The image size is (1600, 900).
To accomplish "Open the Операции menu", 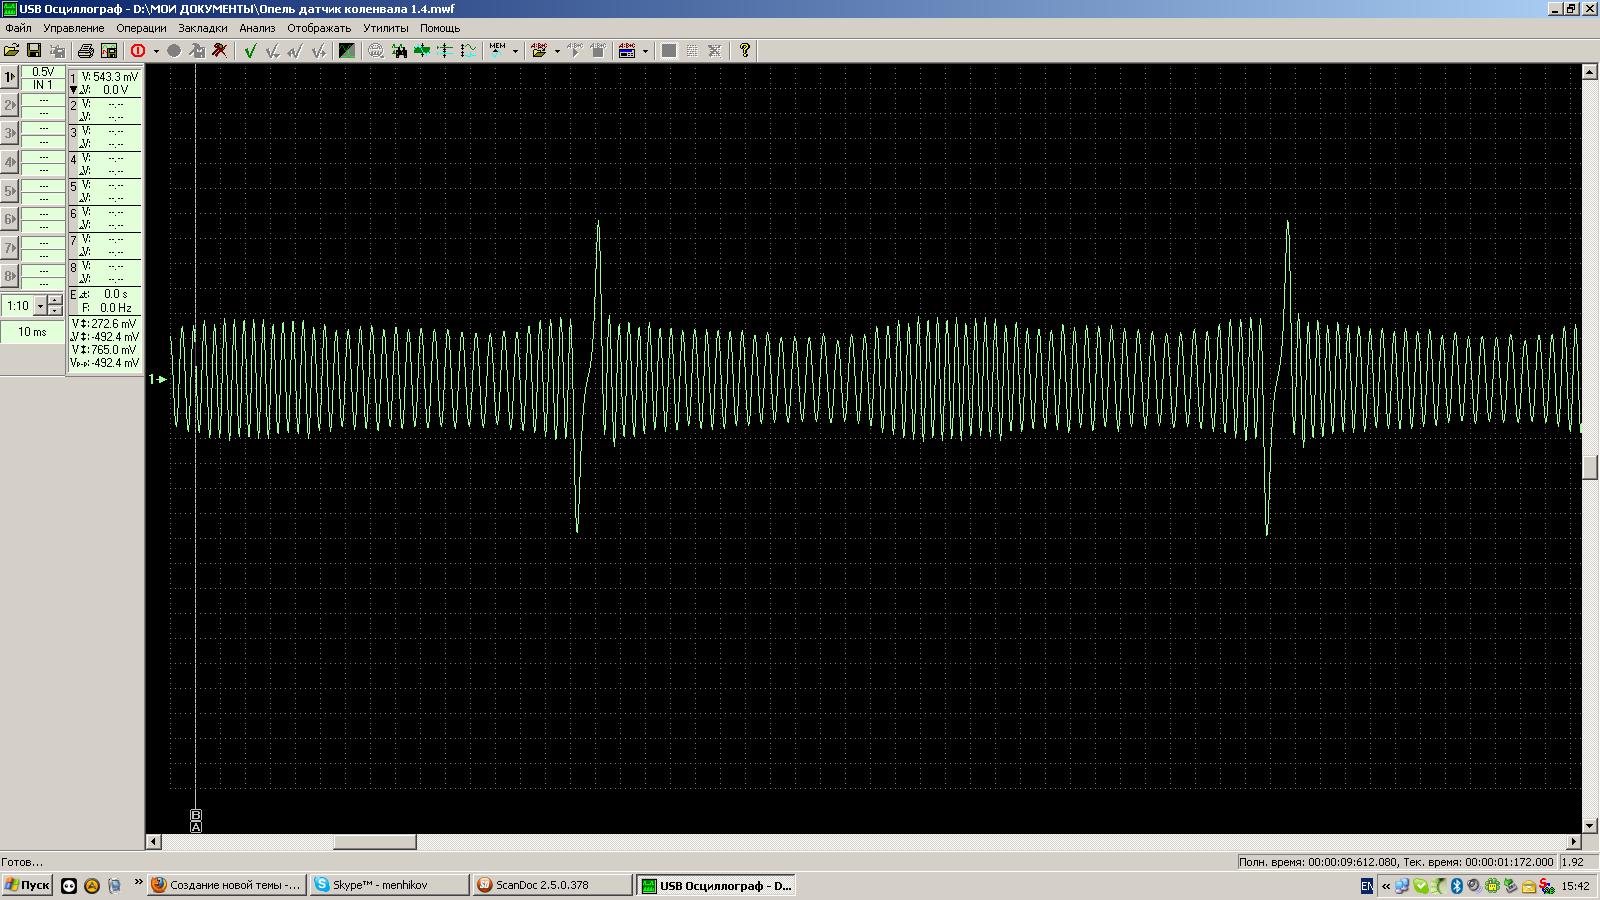I will point(141,28).
